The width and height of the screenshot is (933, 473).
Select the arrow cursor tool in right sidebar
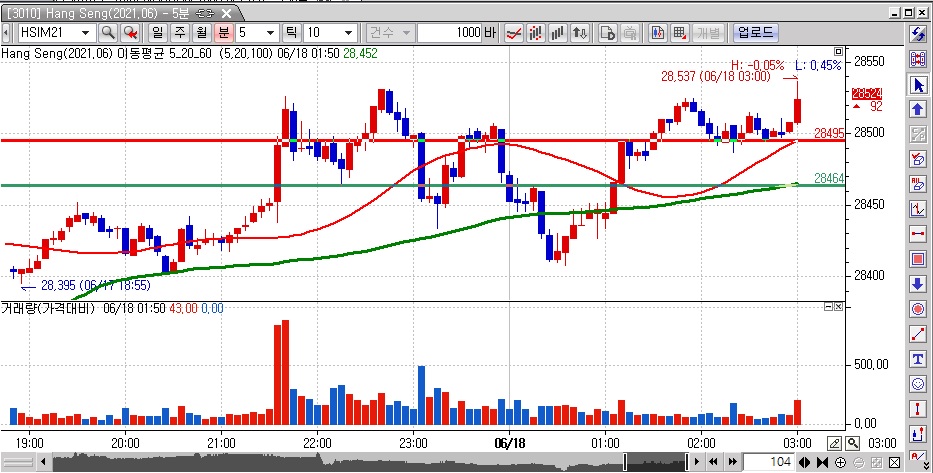point(917,83)
